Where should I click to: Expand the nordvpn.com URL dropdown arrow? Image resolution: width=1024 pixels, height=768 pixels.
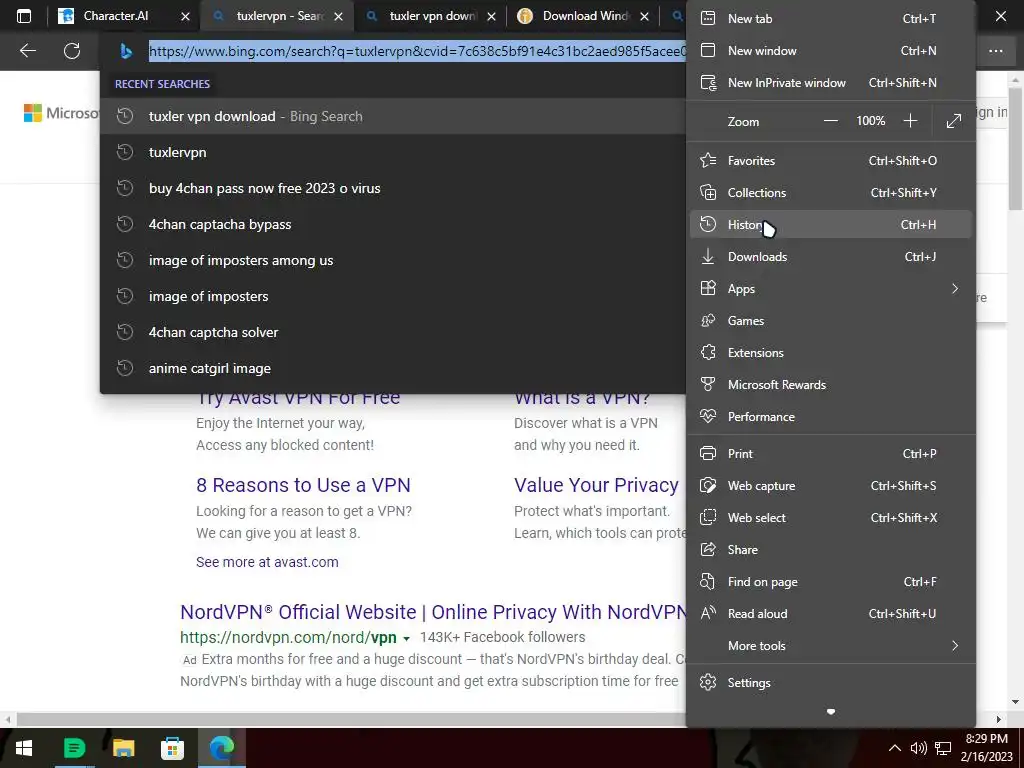pyautogui.click(x=406, y=639)
